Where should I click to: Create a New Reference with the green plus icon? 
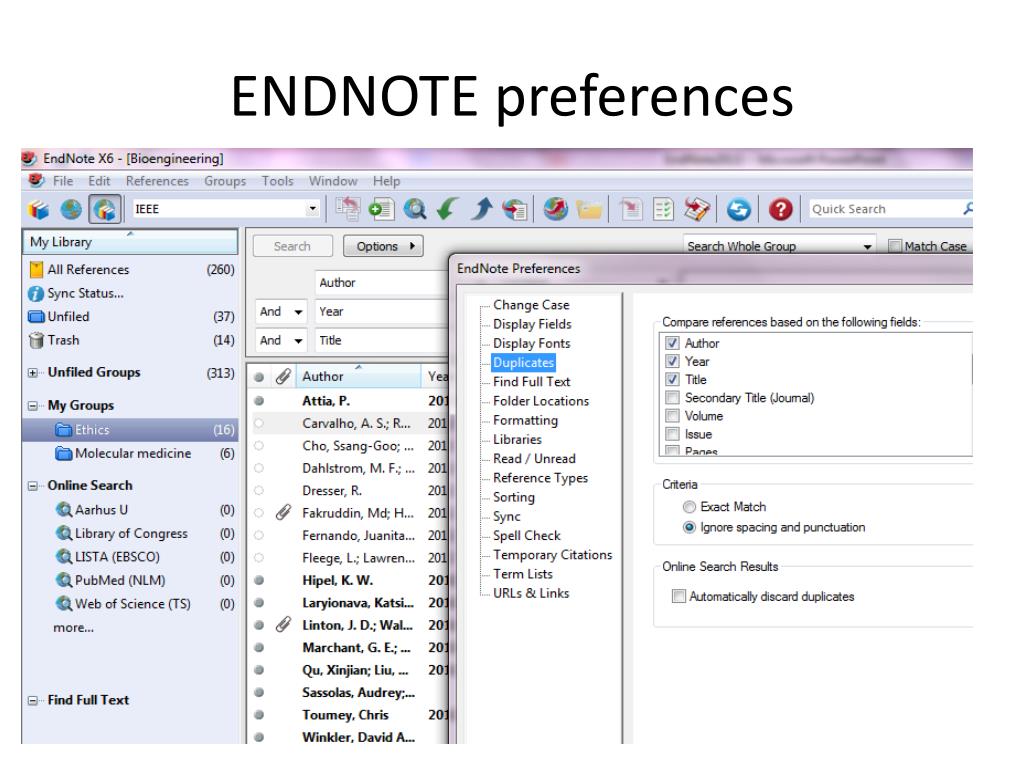click(x=381, y=209)
